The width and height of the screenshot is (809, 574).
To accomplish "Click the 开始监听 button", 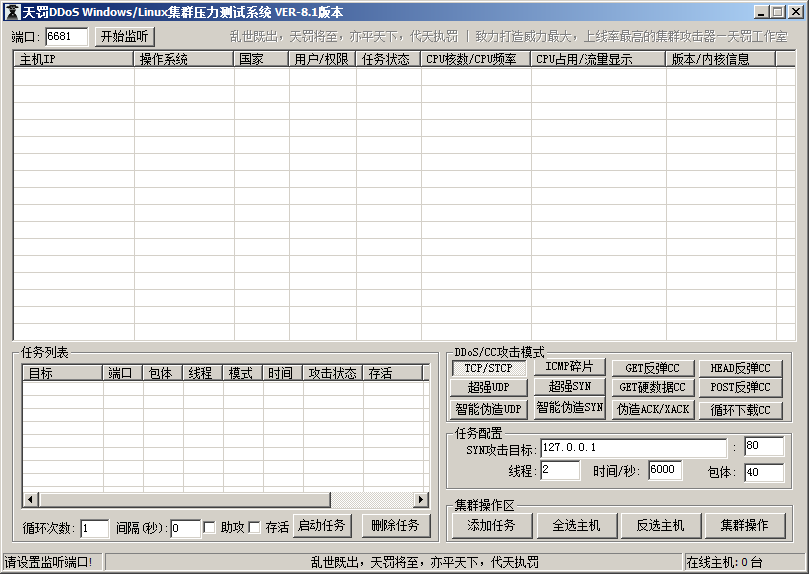I will click(126, 36).
